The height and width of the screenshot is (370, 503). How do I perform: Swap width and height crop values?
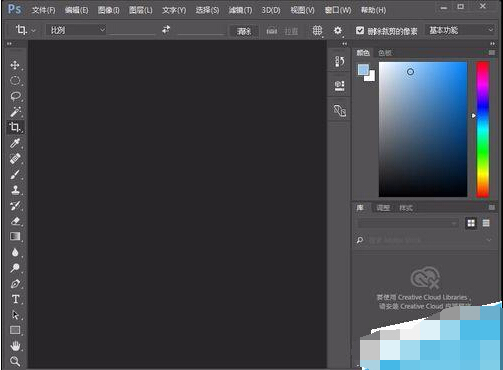pos(166,30)
